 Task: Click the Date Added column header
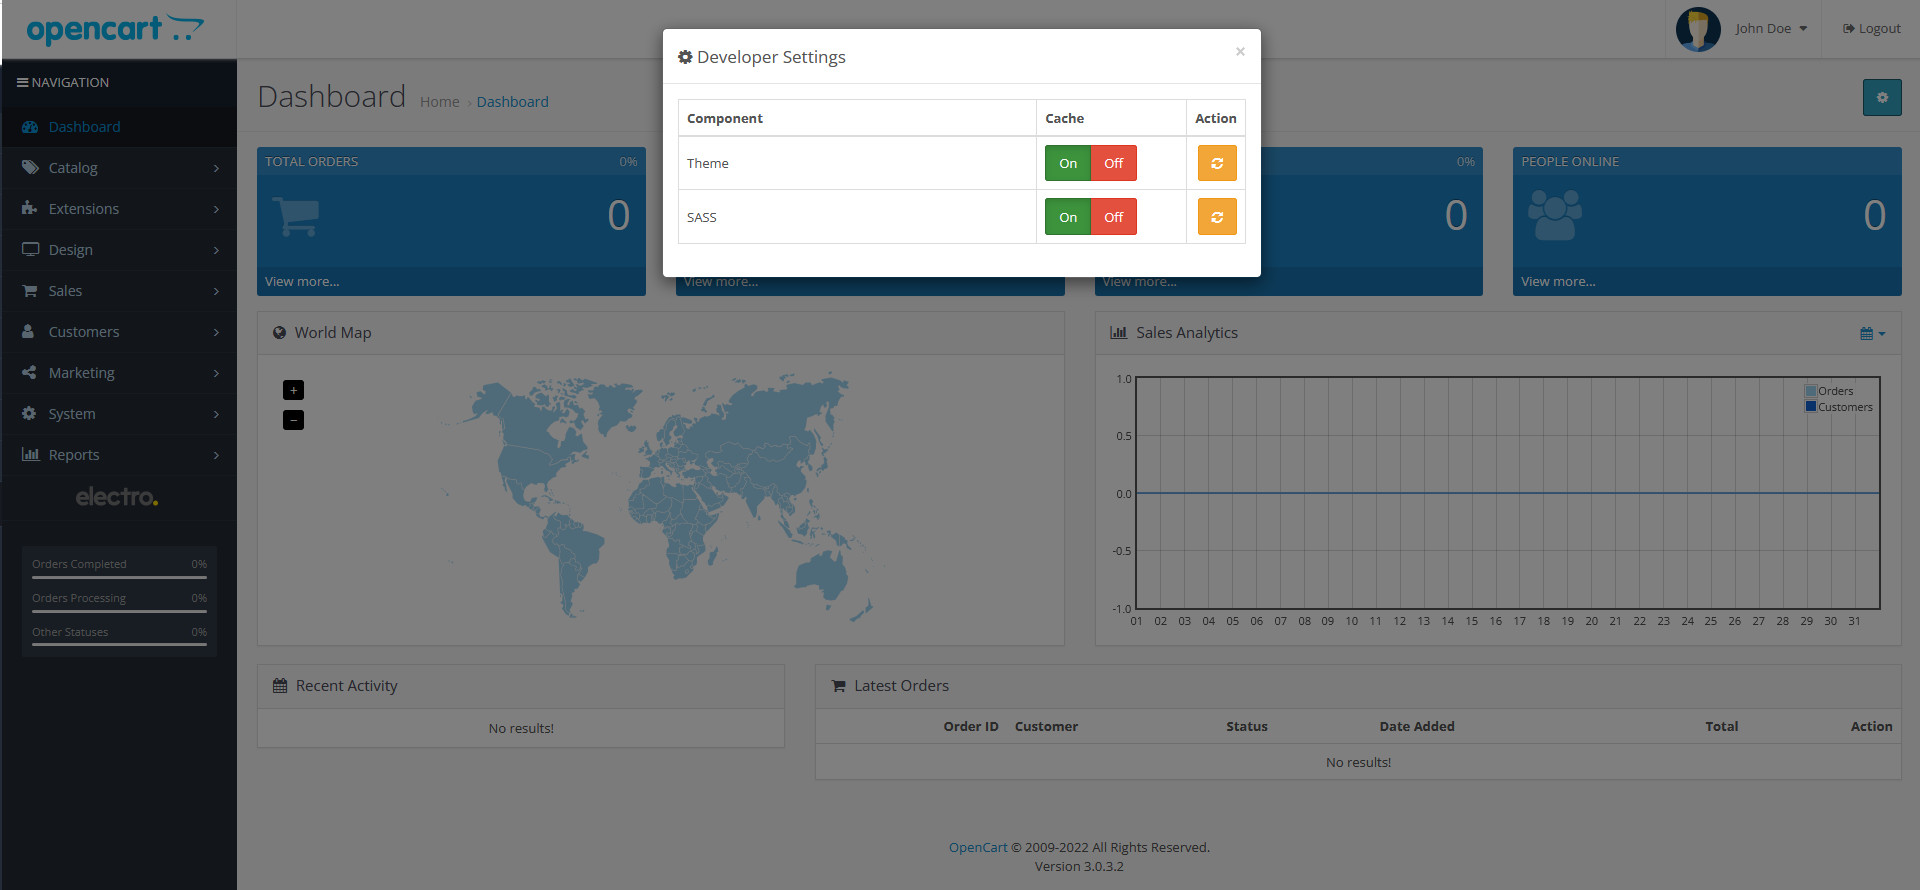(1417, 727)
